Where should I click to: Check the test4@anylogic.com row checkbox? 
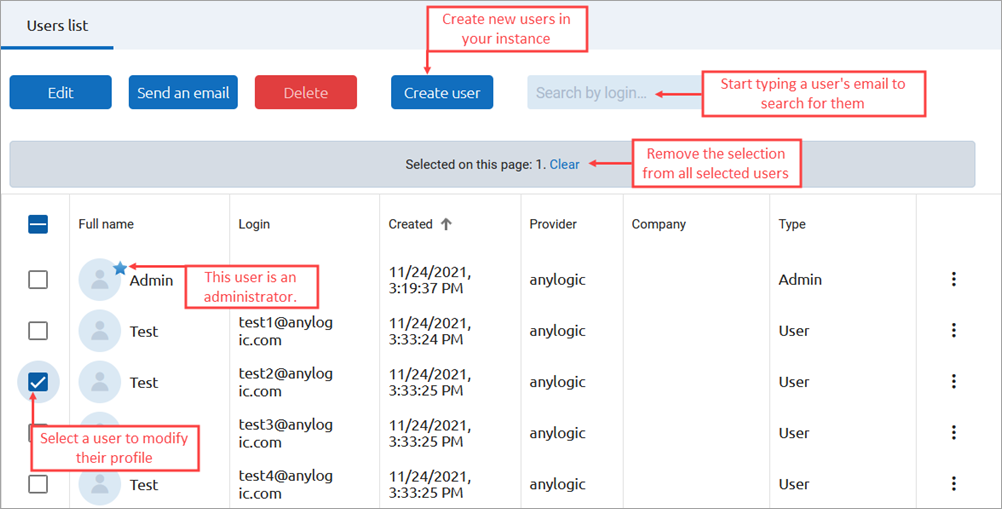point(38,484)
